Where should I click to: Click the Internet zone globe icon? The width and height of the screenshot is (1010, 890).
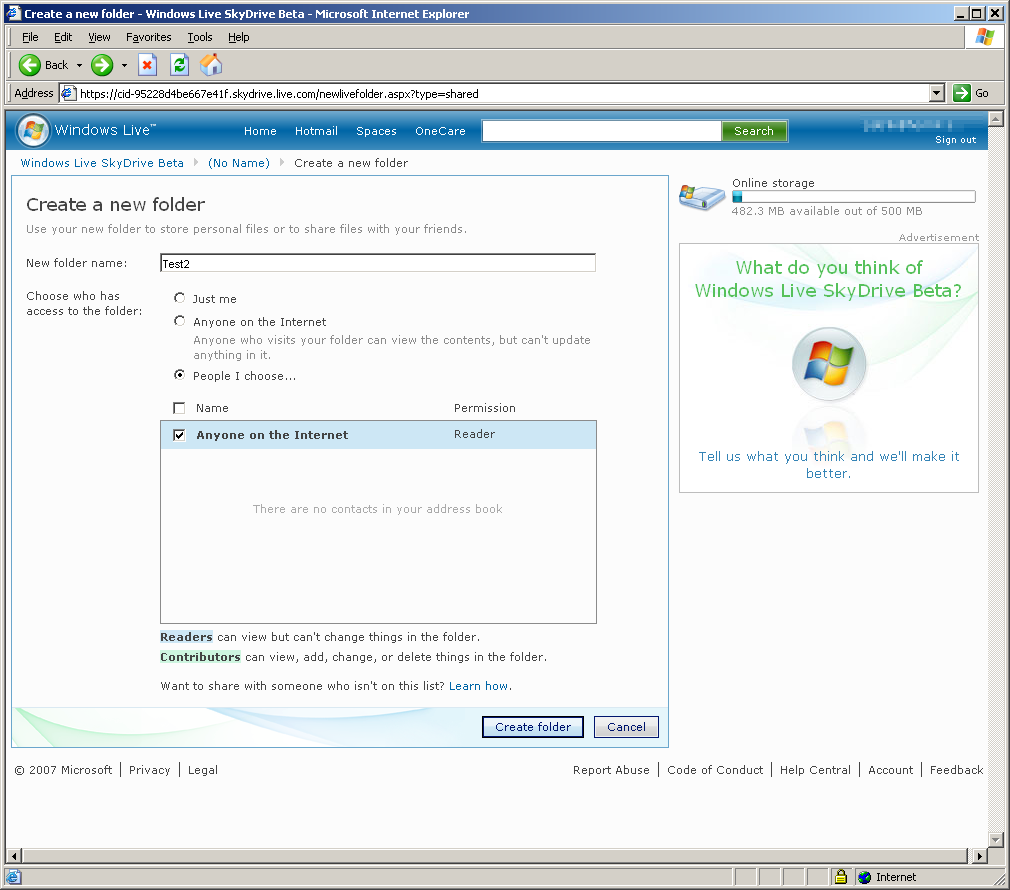pos(864,877)
